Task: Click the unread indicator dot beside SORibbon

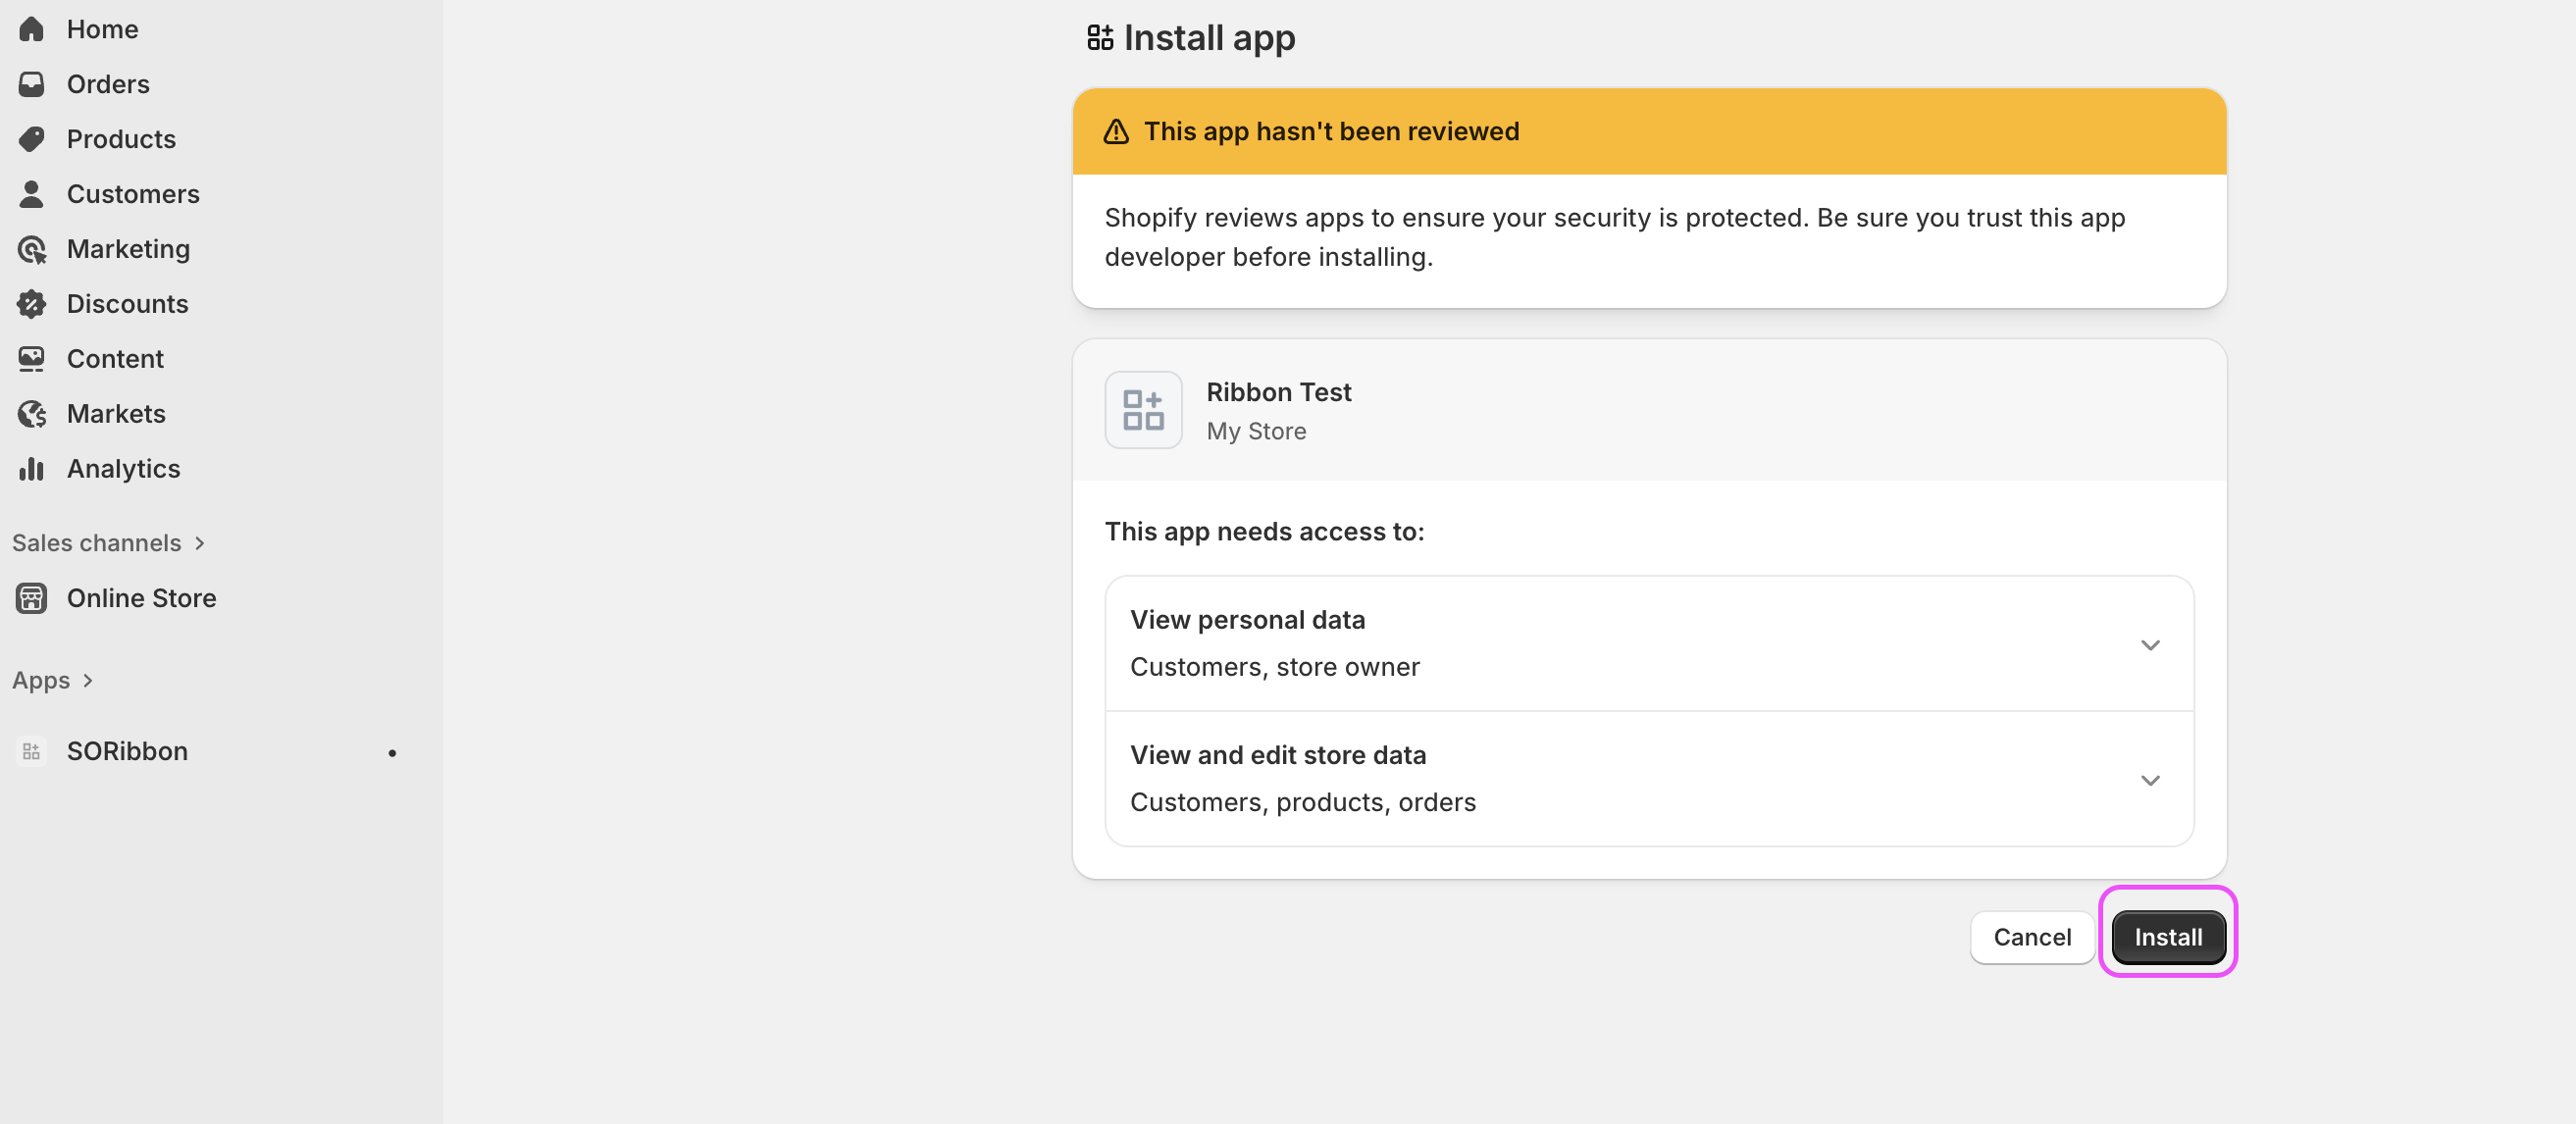Action: point(392,753)
